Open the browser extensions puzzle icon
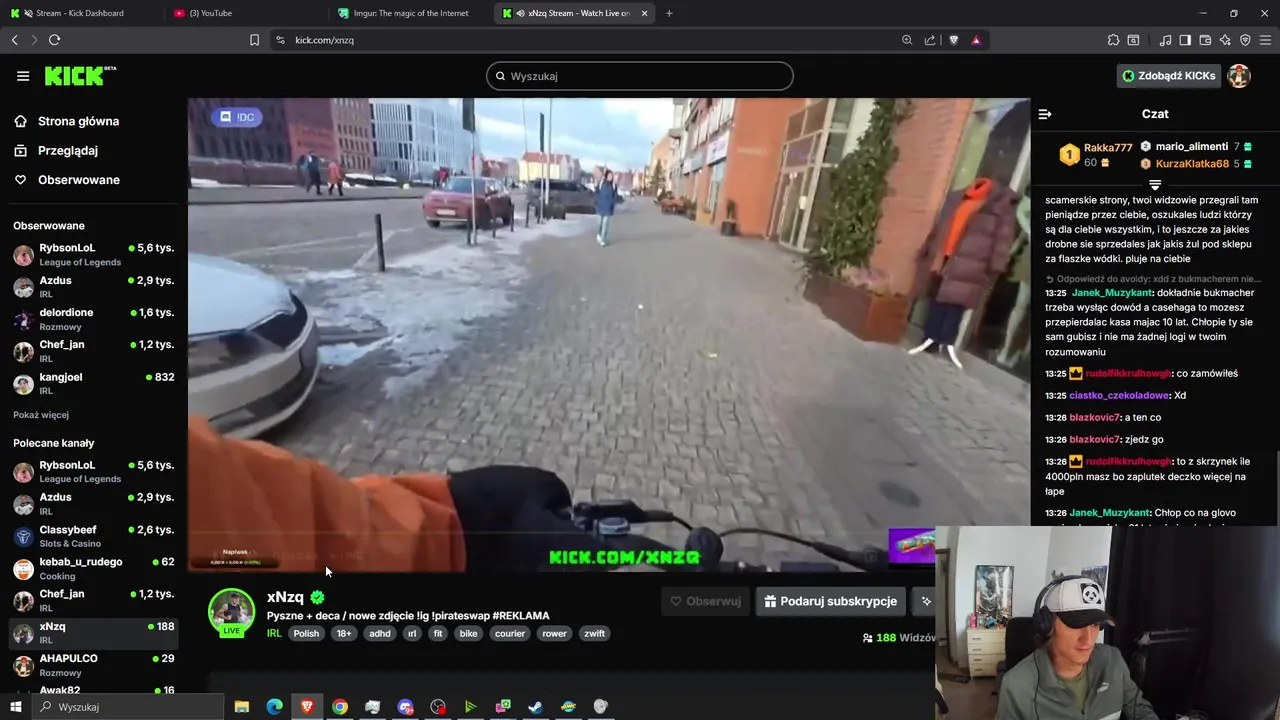The image size is (1280, 720). tap(1113, 40)
